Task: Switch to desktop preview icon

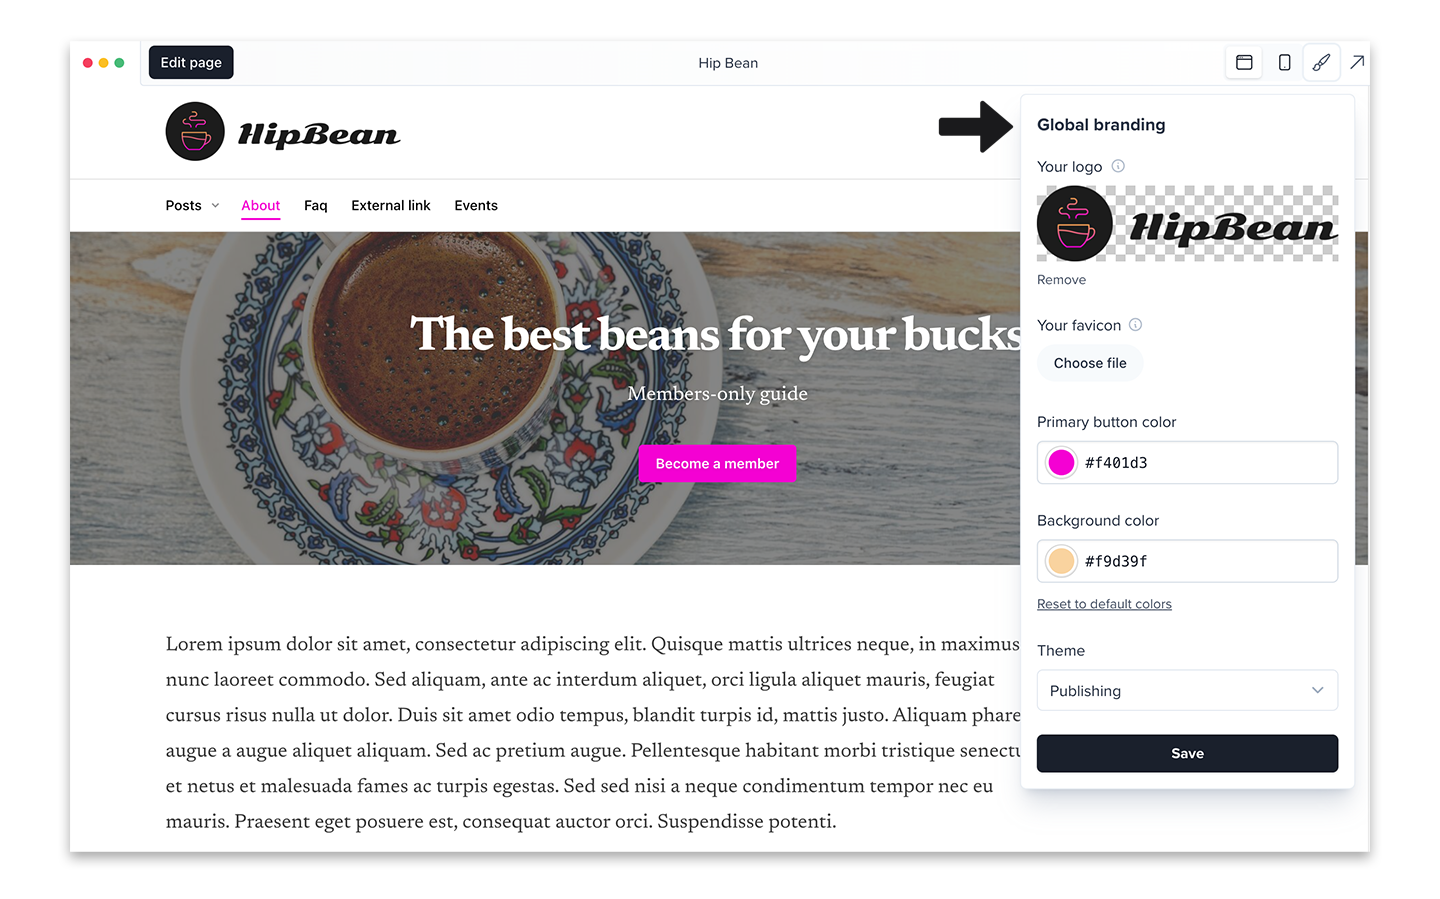Action: (1244, 62)
